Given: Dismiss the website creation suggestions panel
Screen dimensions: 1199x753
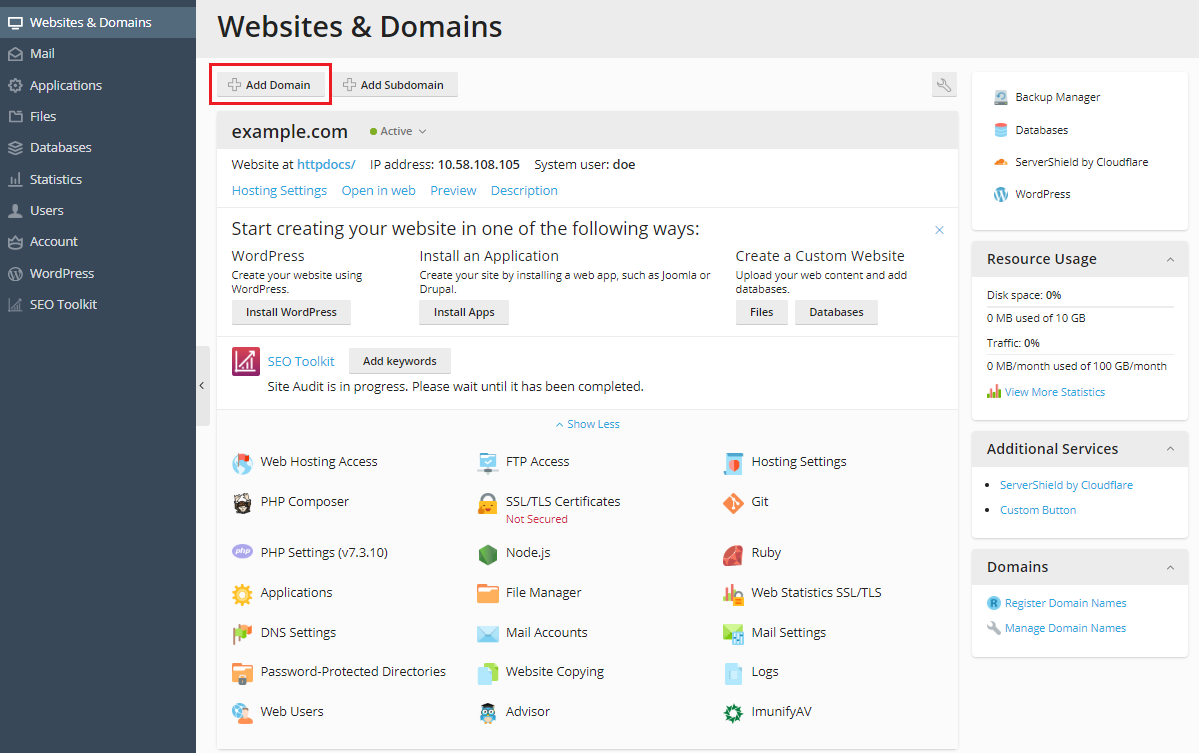Looking at the screenshot, I should pyautogui.click(x=939, y=230).
